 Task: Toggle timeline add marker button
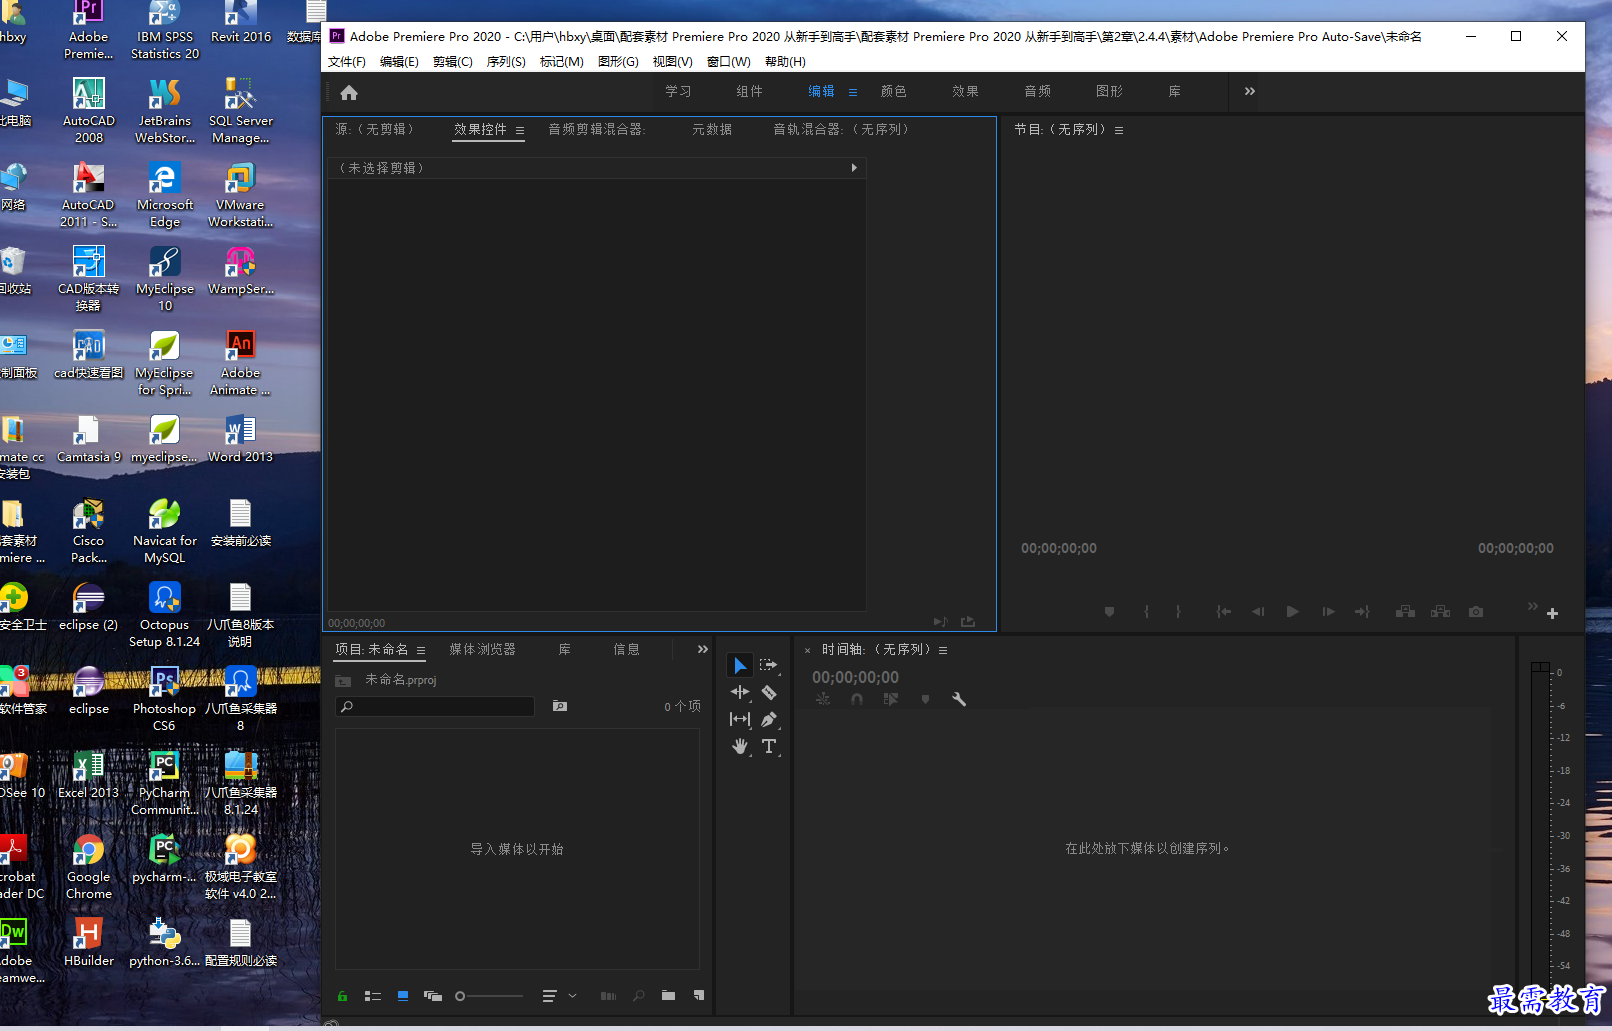point(925,699)
